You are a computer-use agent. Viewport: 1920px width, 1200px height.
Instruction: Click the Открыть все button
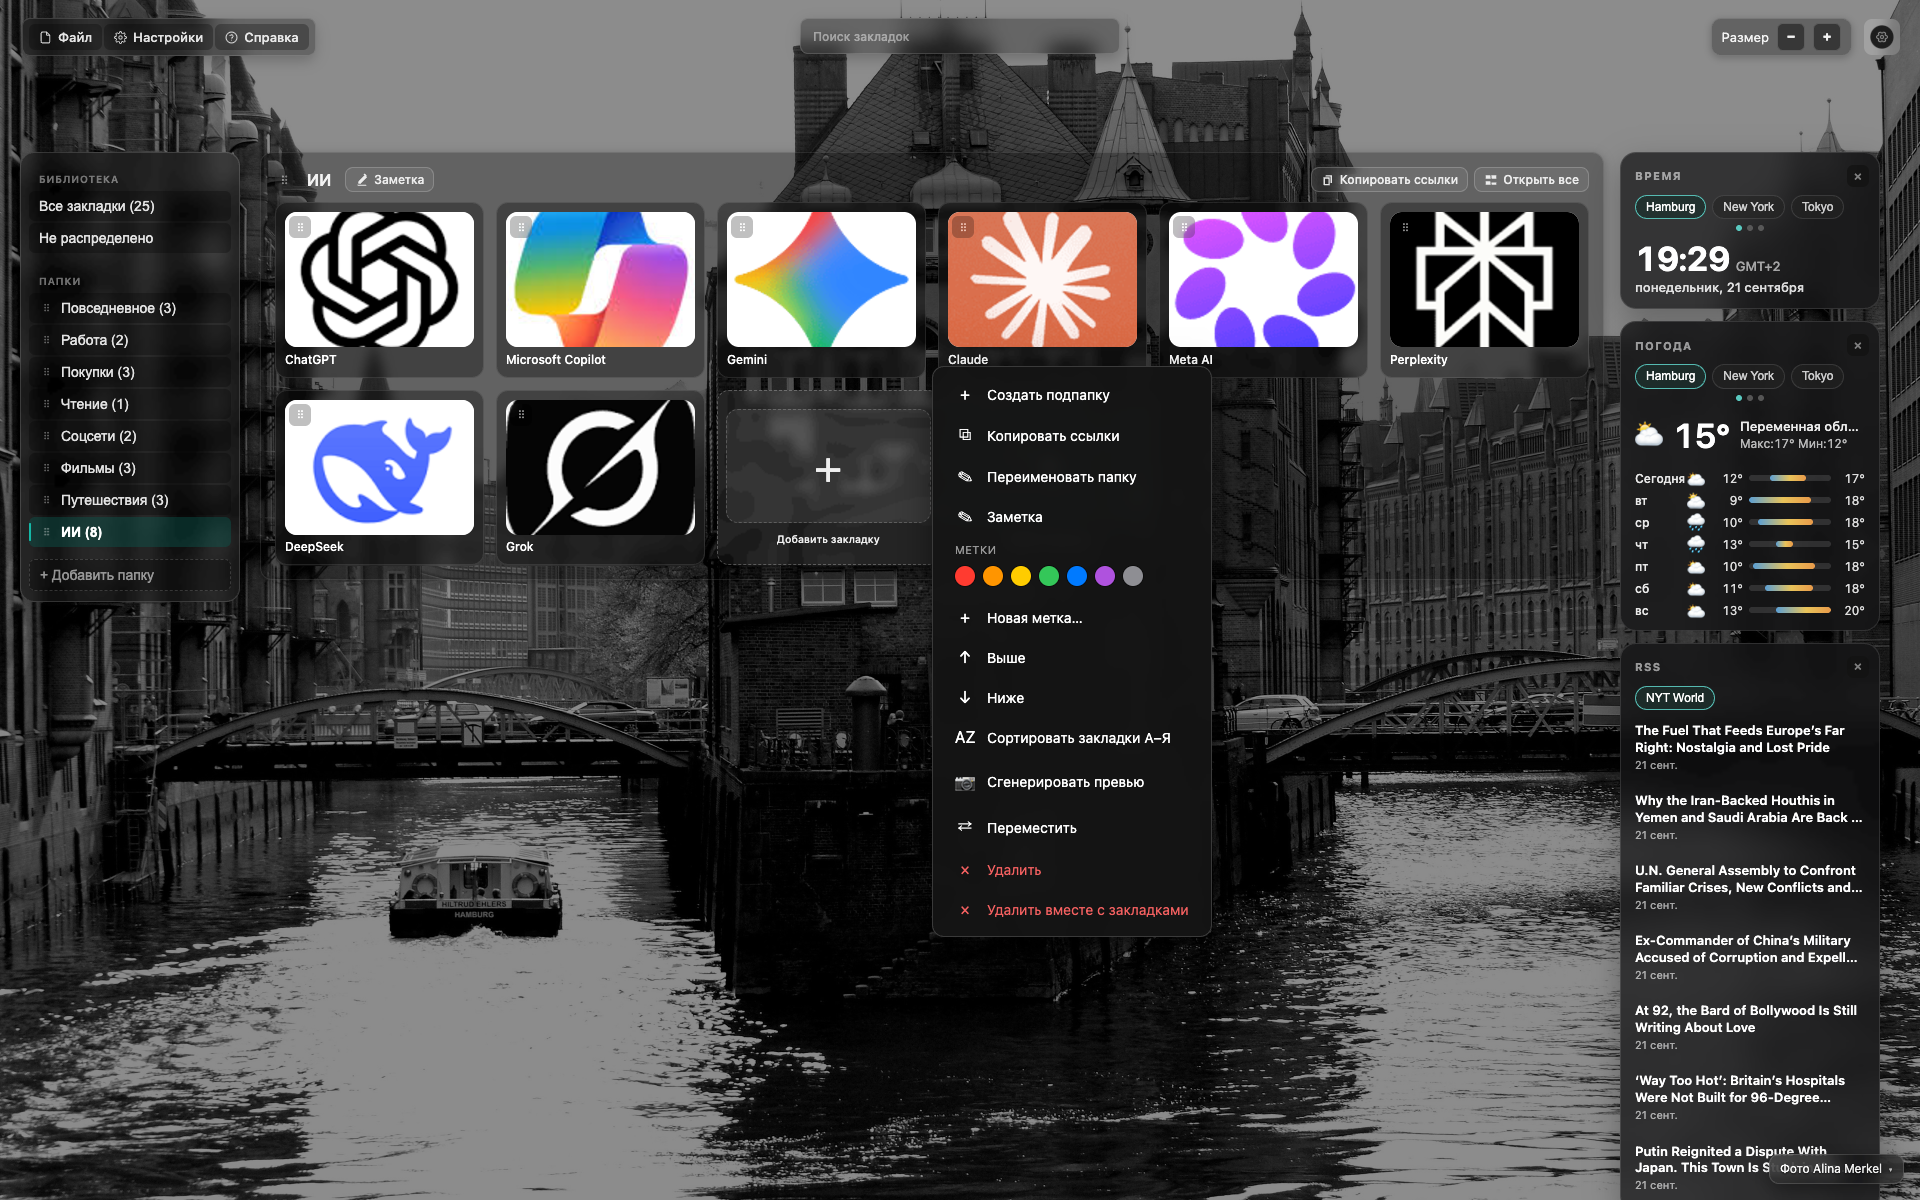click(x=1532, y=180)
